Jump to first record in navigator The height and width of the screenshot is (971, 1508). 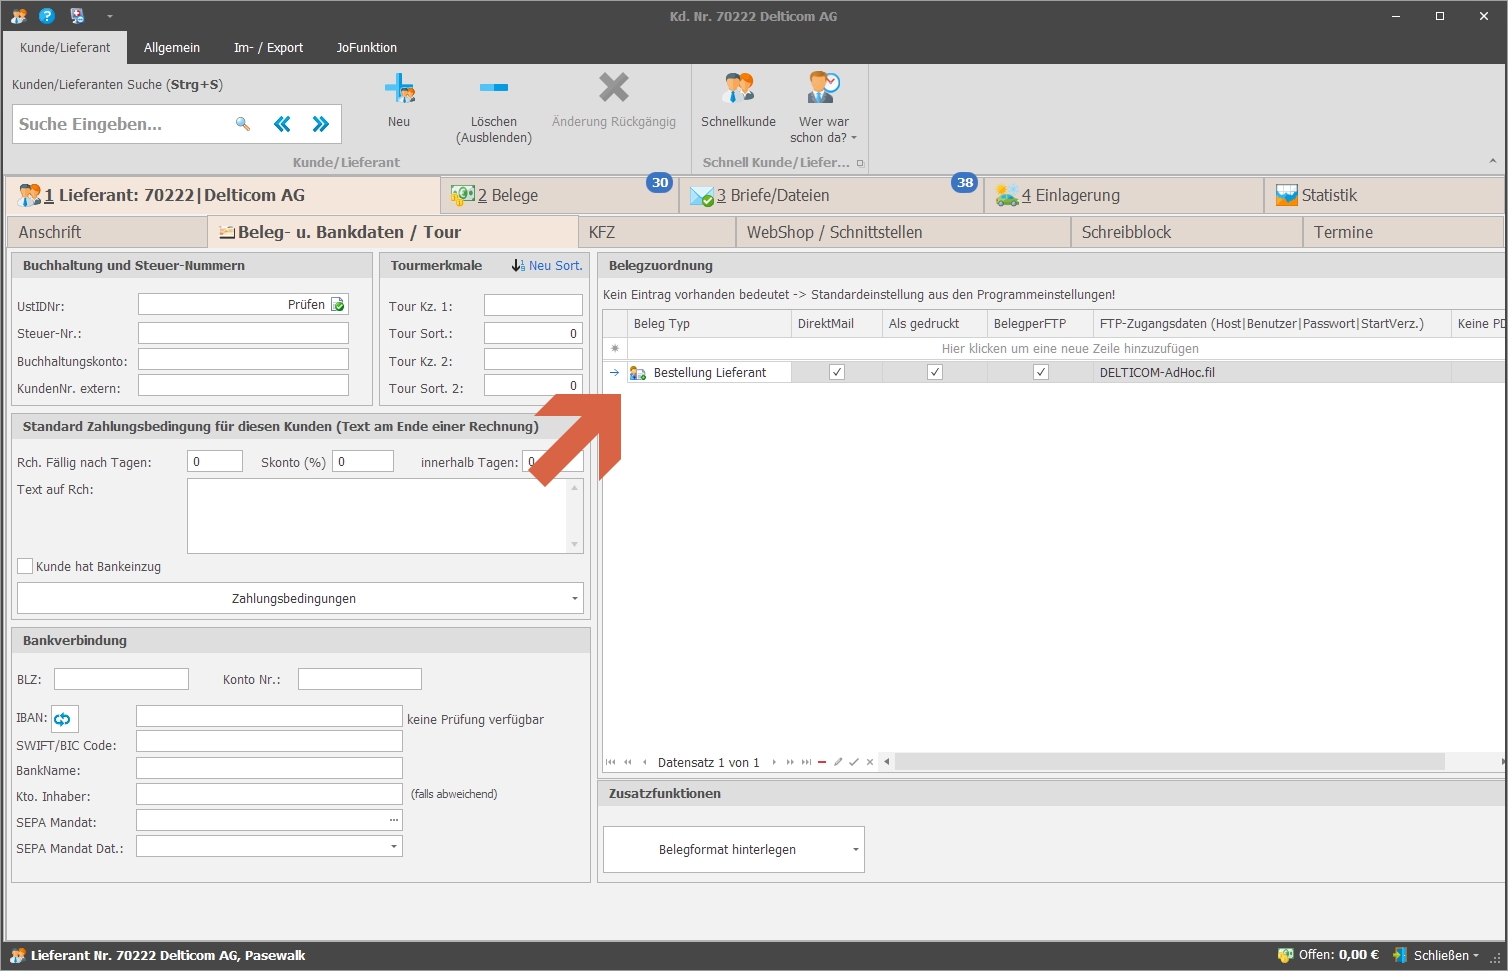click(611, 762)
